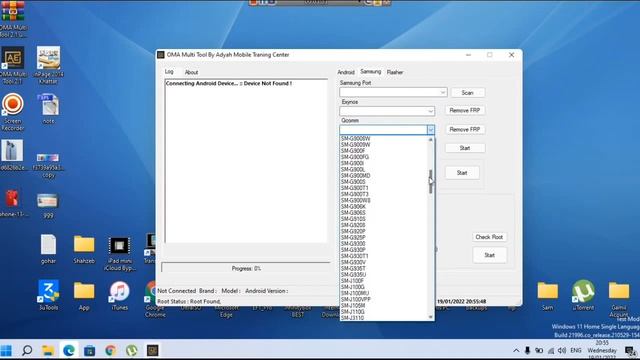
Task: Open Microsoft Edge from the taskbar
Action: pyautogui.click(x=69, y=350)
